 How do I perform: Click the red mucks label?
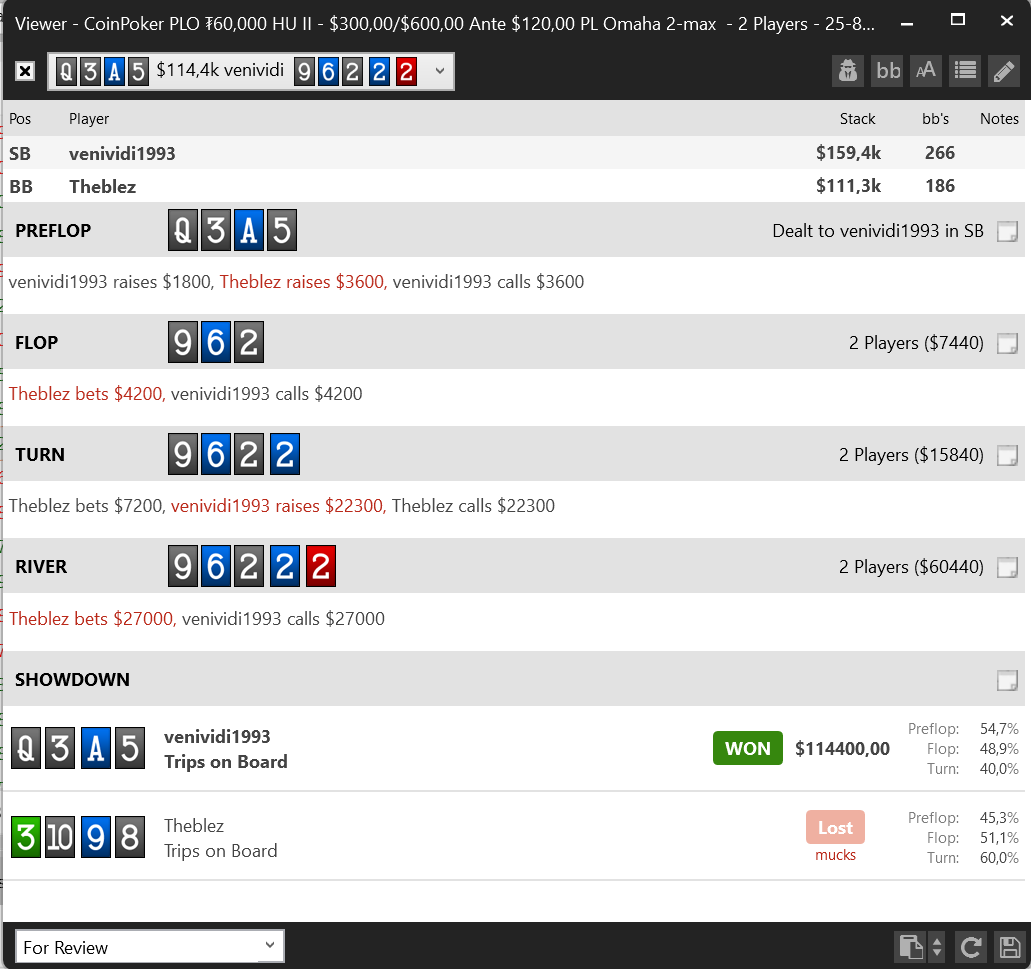[x=835, y=855]
